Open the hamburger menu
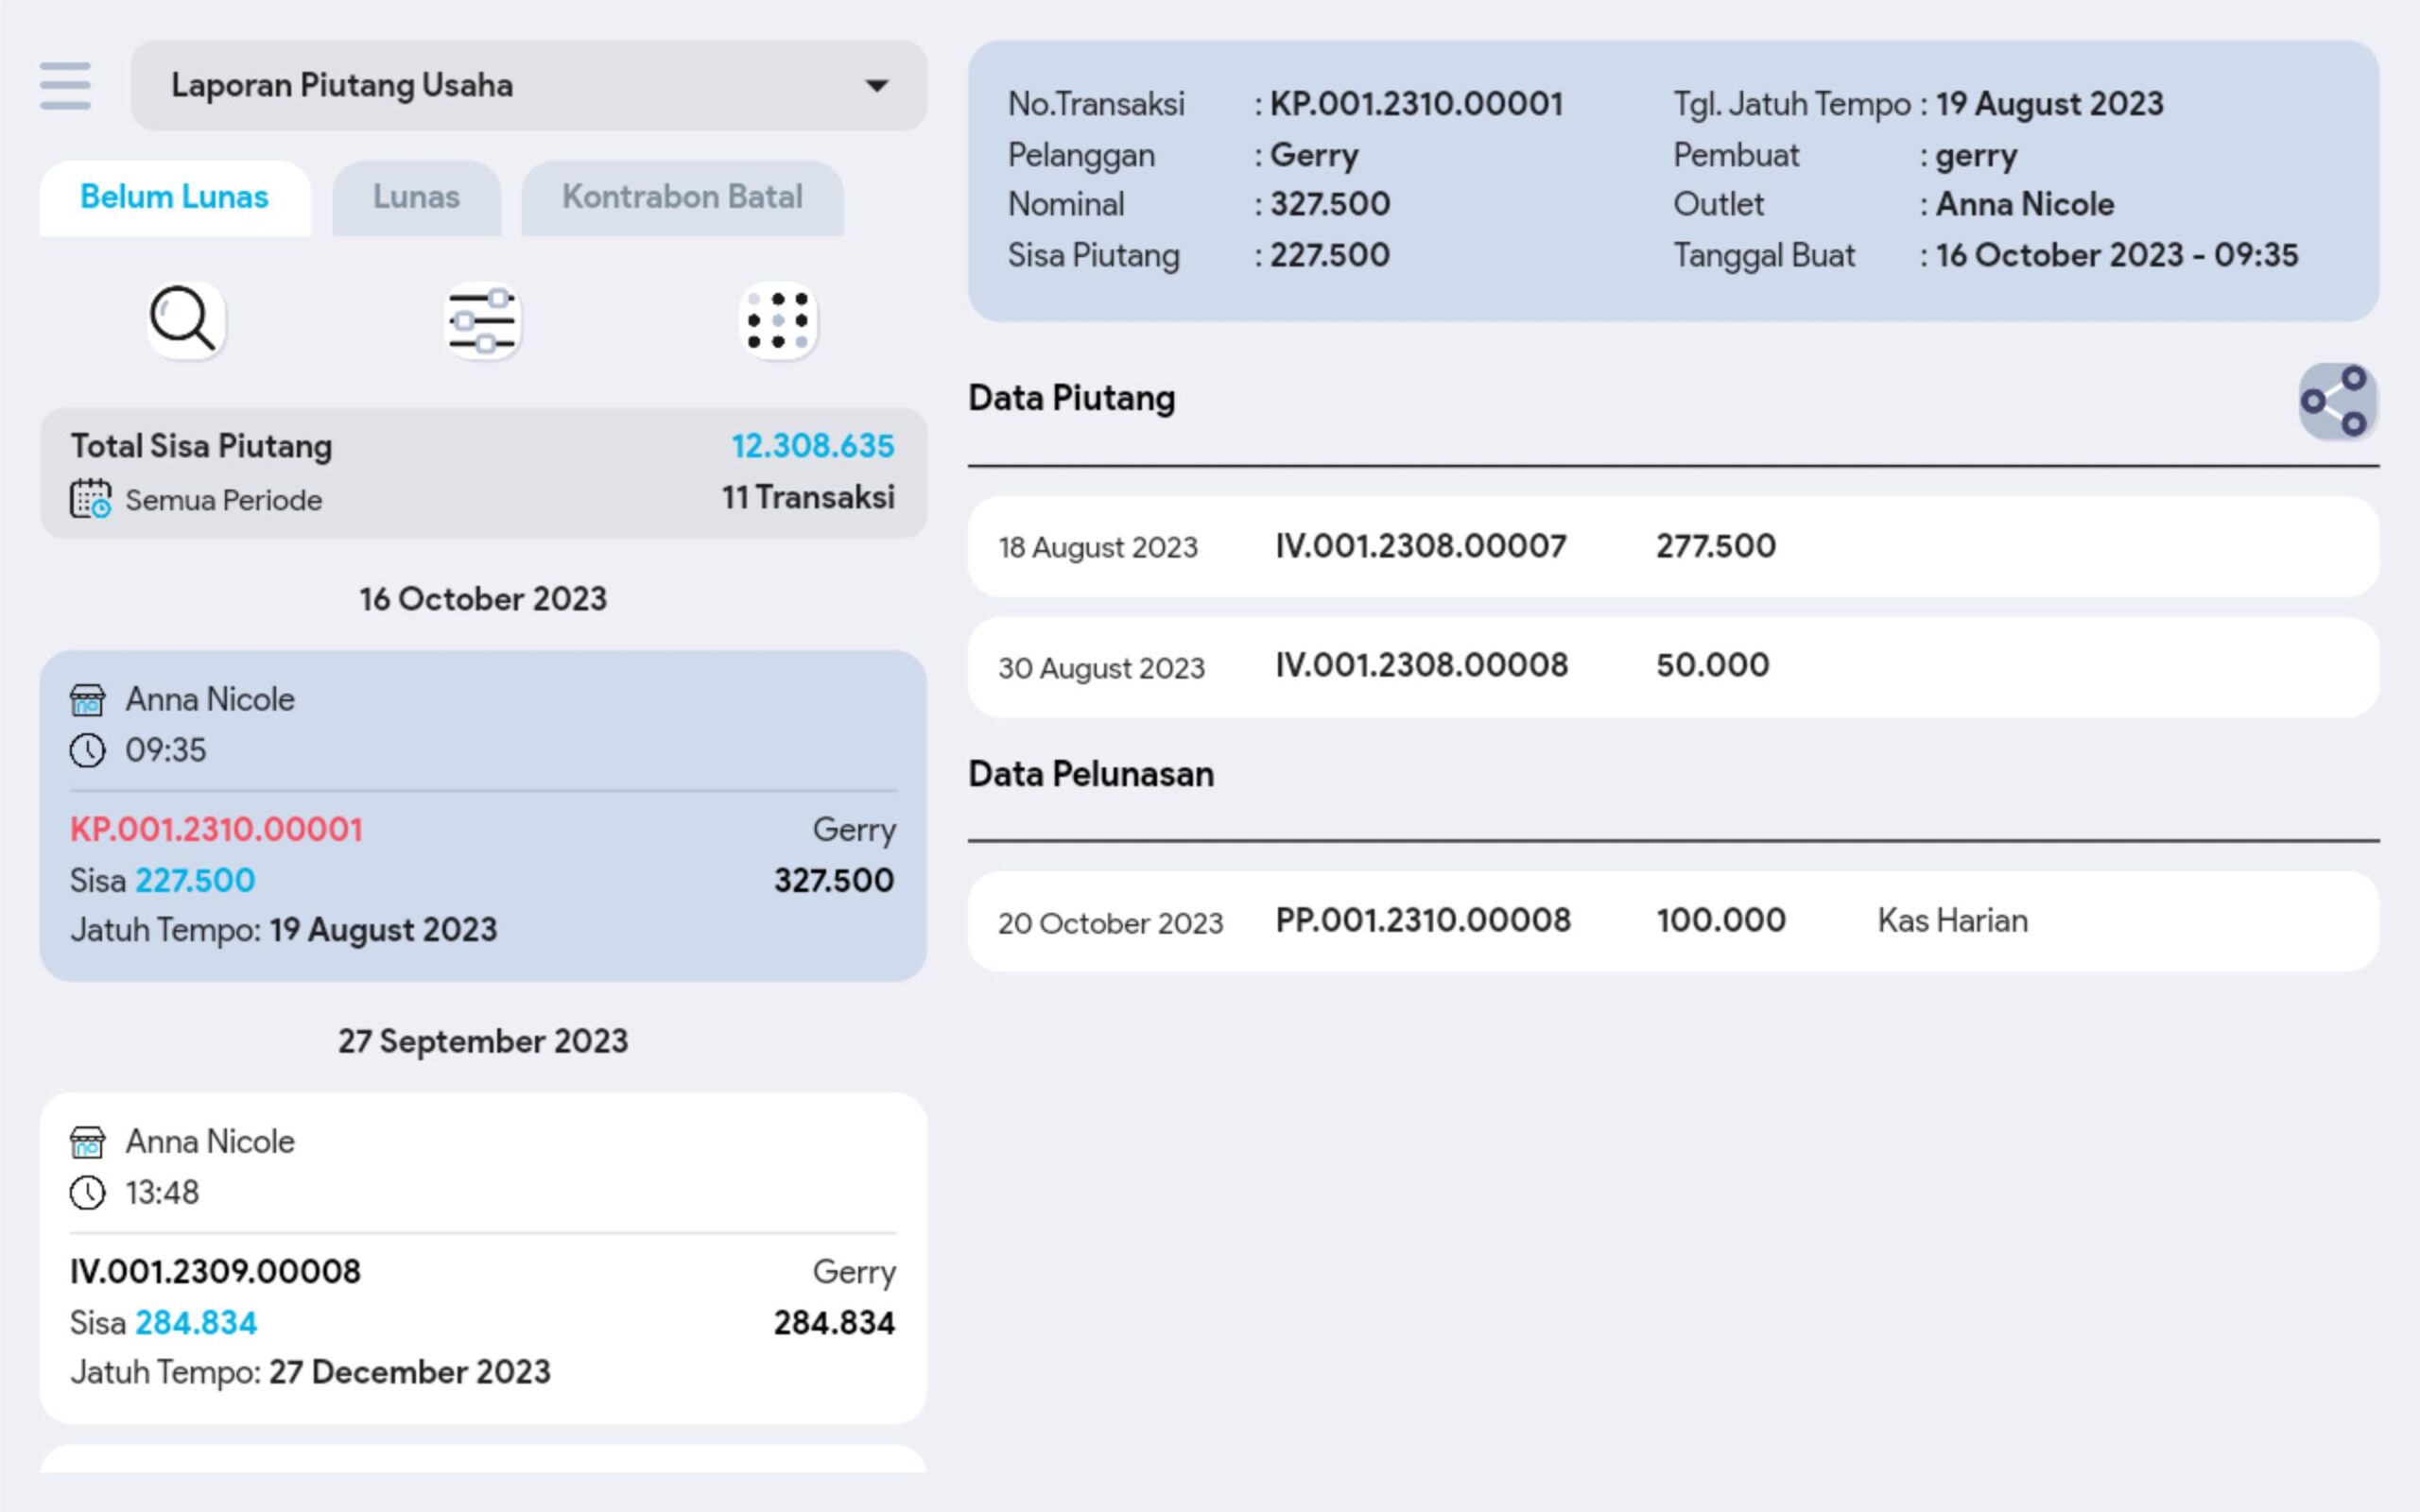 (65, 85)
